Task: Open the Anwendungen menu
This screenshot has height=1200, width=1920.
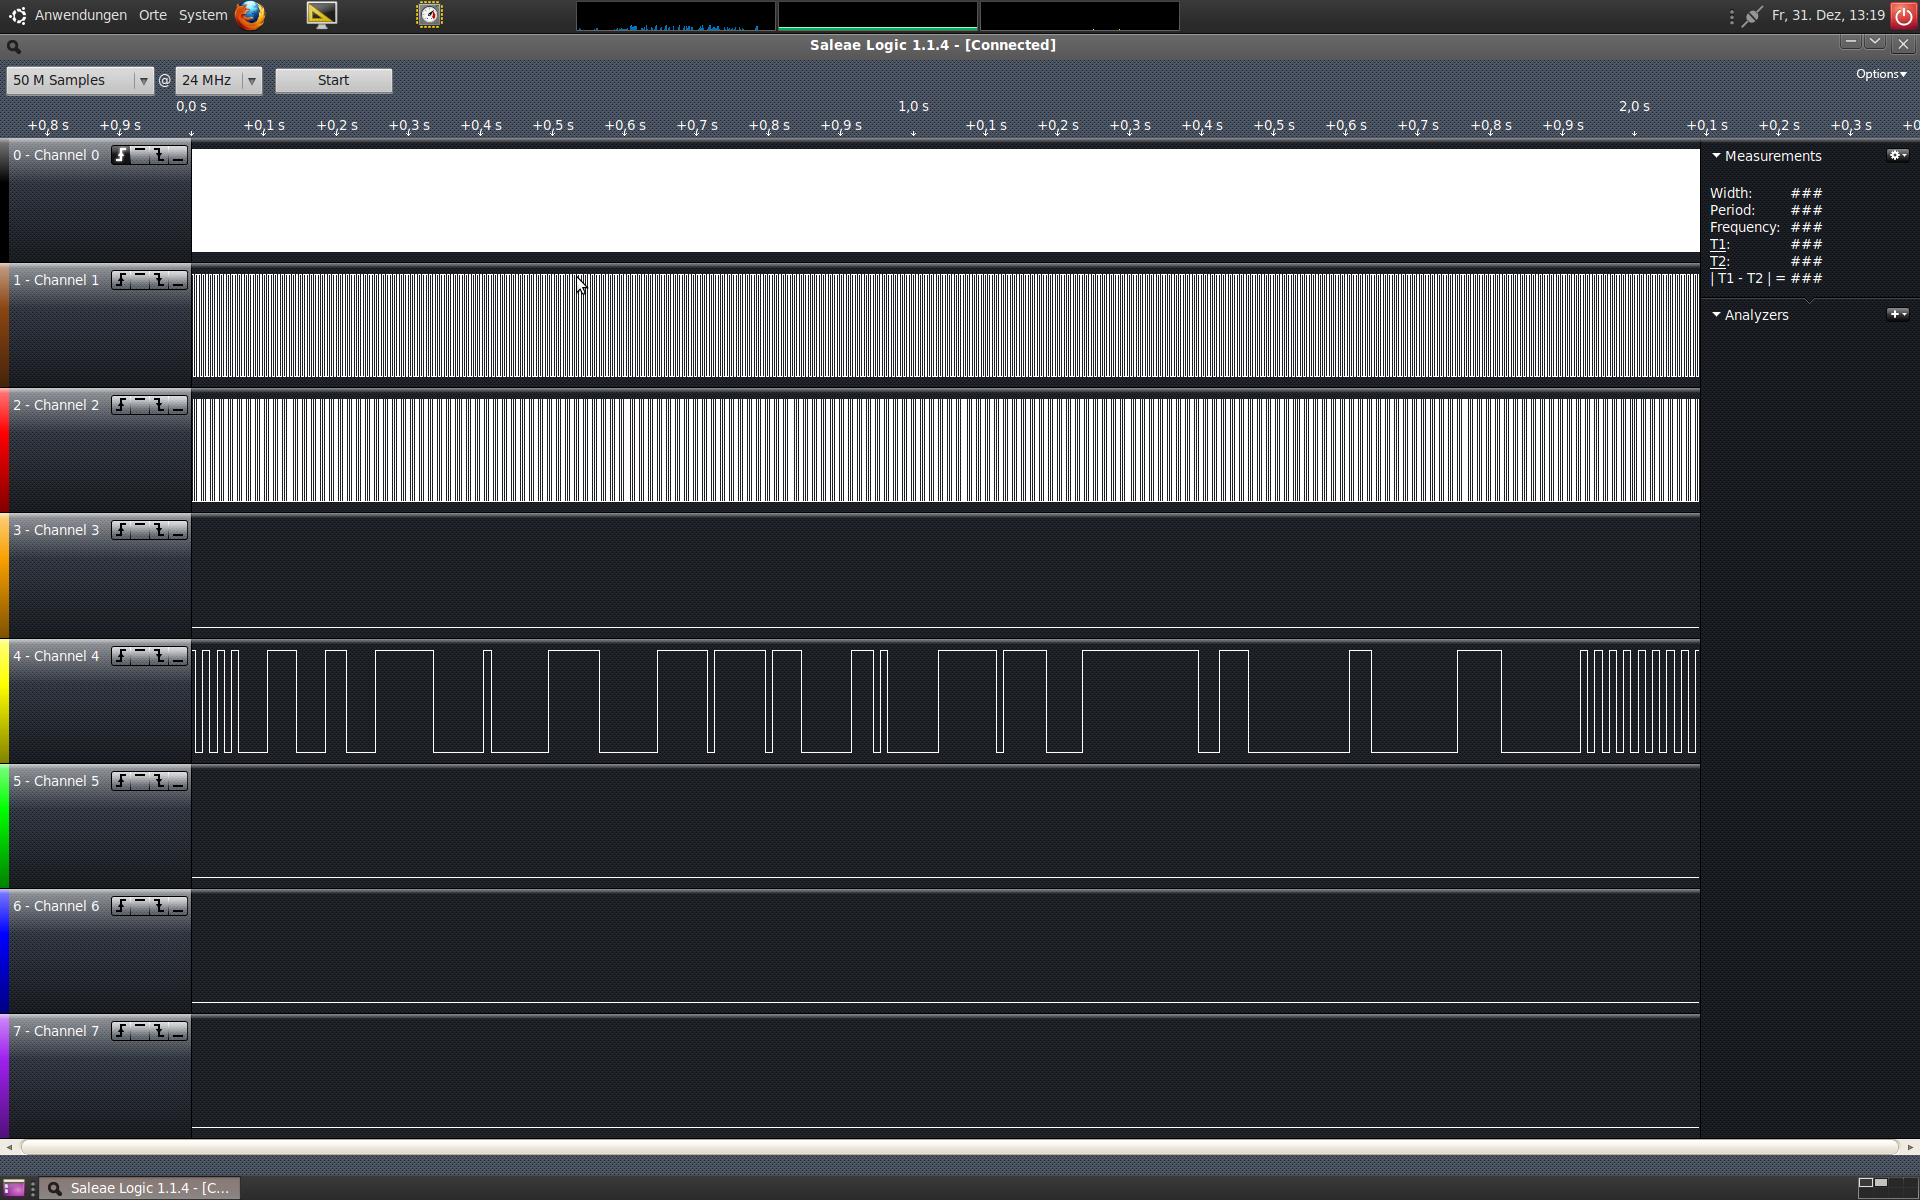Action: click(x=80, y=15)
